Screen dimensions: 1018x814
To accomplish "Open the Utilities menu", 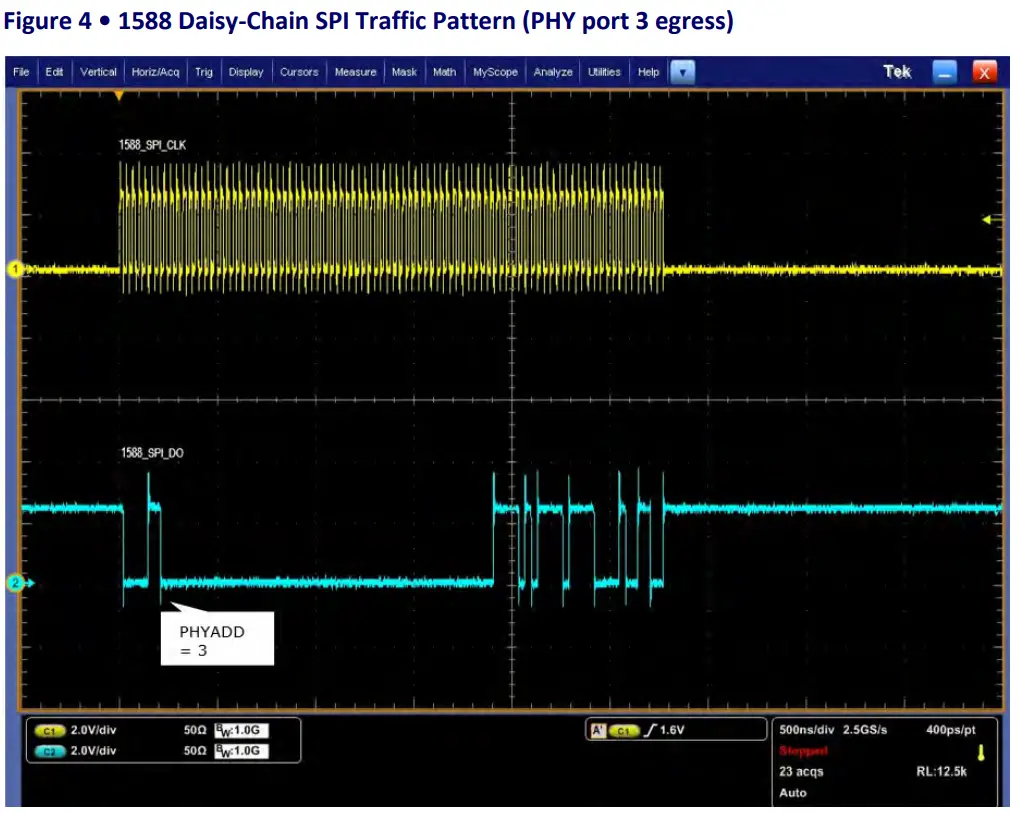I will pos(604,72).
